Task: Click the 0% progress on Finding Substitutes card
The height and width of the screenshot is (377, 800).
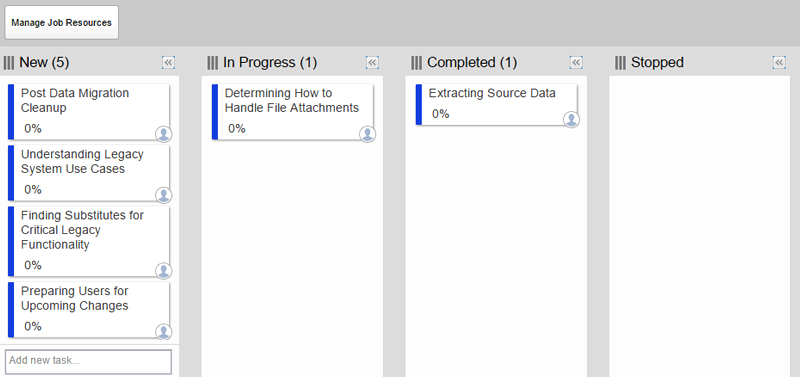Action: (33, 265)
